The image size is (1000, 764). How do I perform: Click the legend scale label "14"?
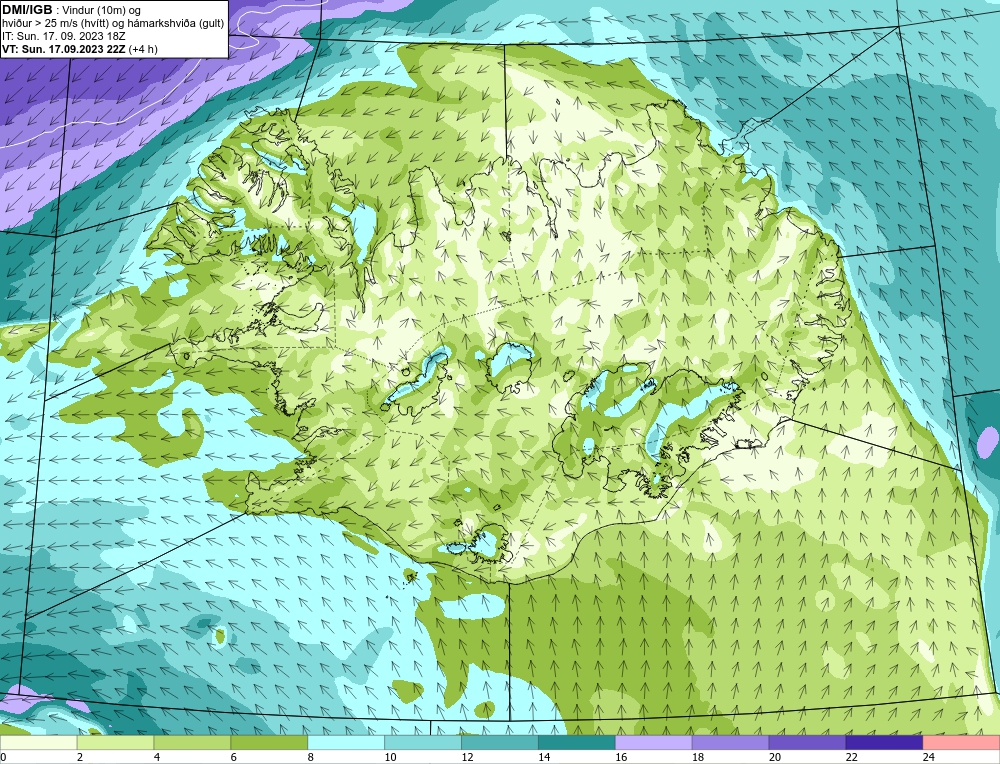(x=544, y=757)
